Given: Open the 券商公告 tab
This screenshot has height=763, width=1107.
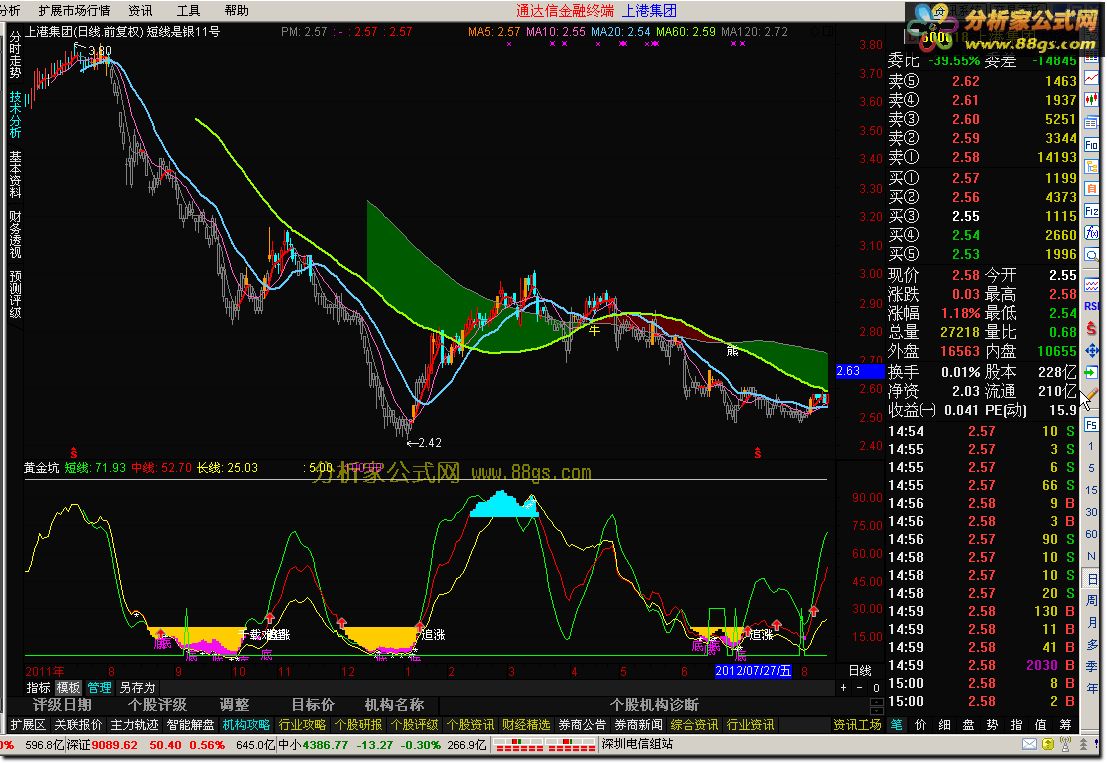Looking at the screenshot, I should click(x=582, y=725).
